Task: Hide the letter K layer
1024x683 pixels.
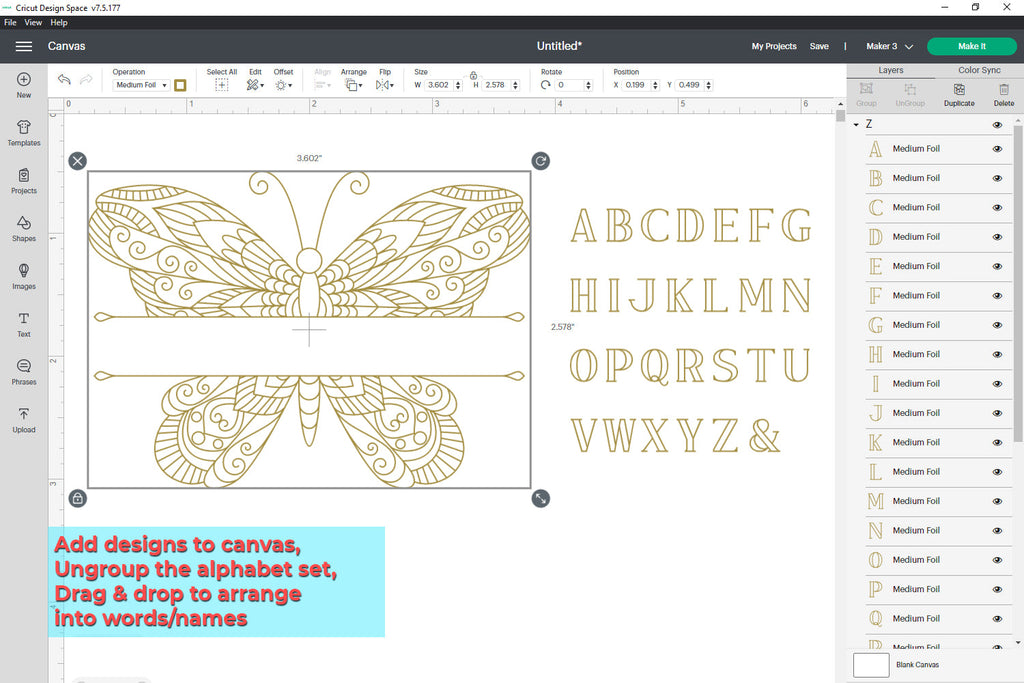Action: 997,443
